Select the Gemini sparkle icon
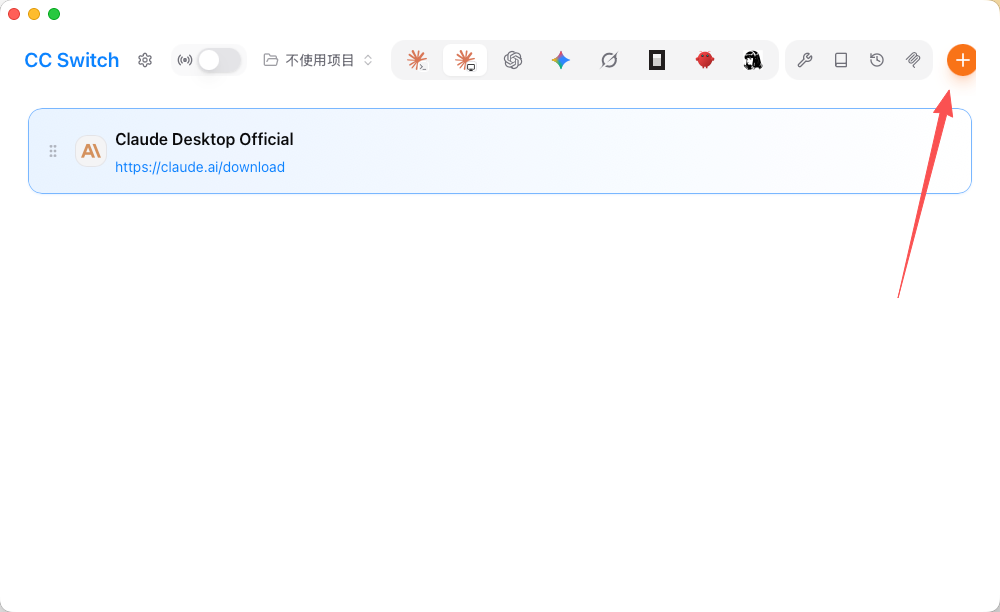This screenshot has height=612, width=1000. pos(561,60)
